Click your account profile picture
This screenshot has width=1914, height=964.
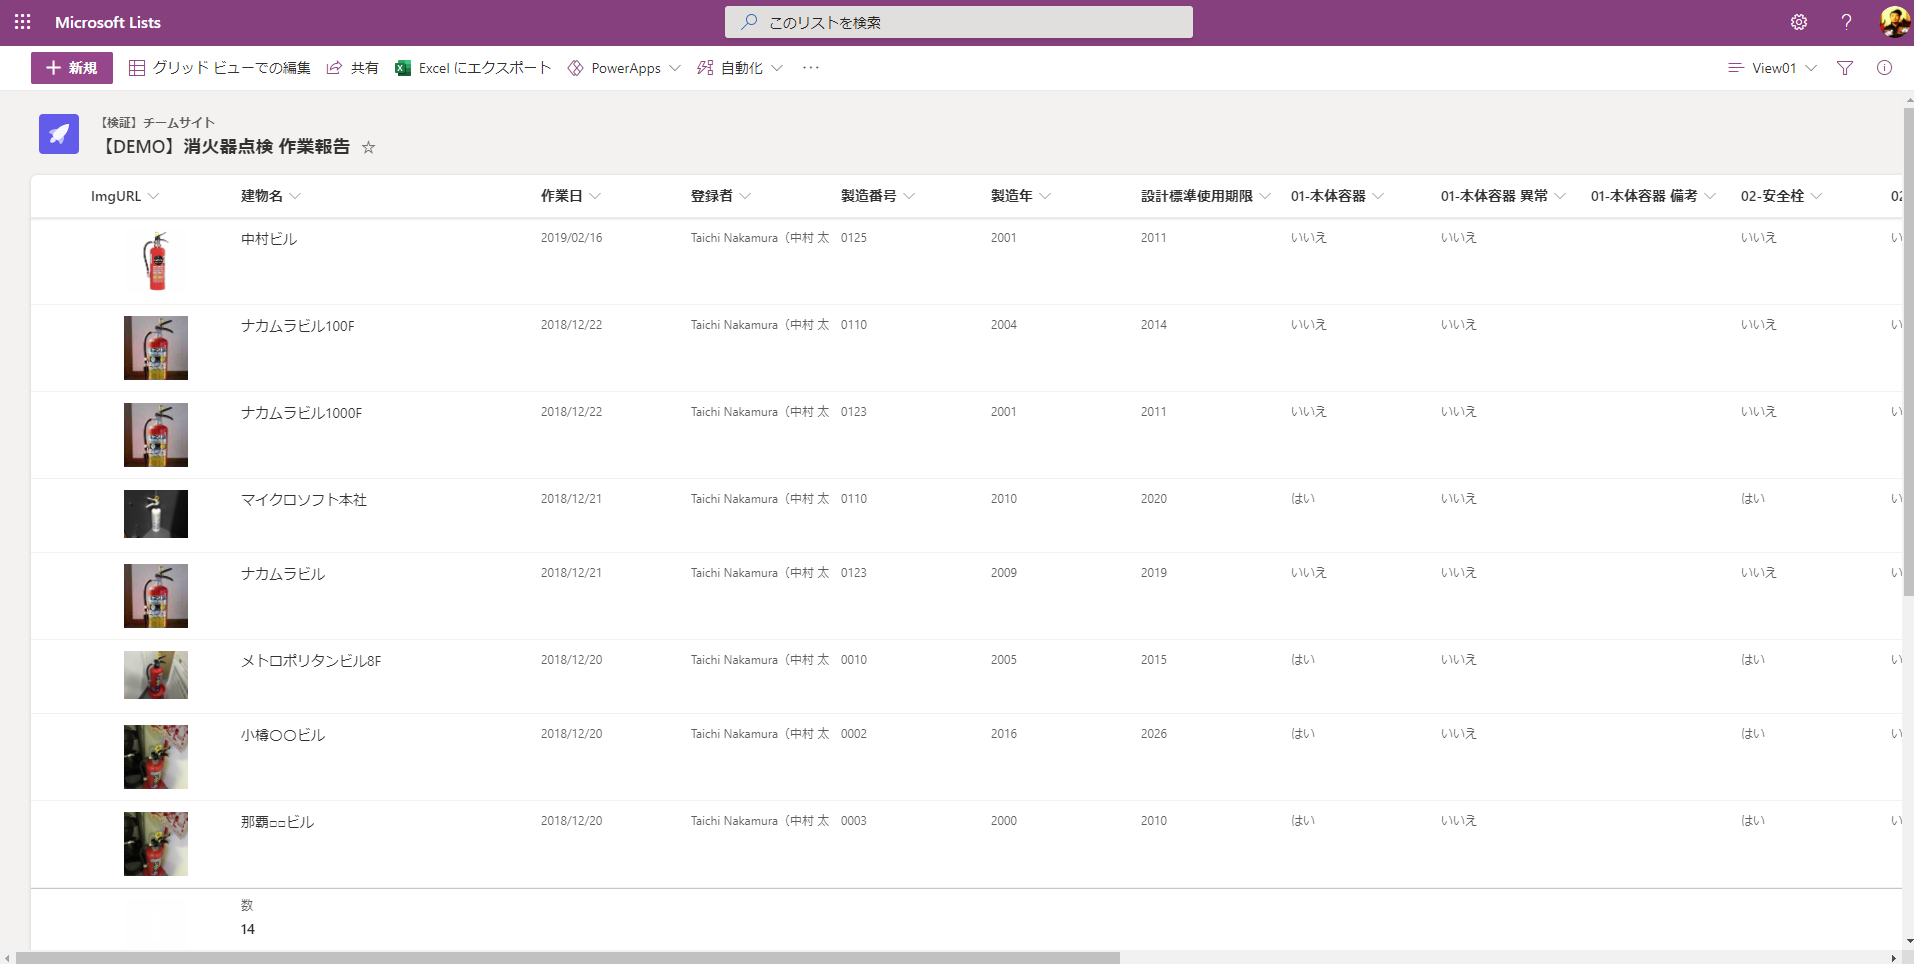click(x=1895, y=21)
